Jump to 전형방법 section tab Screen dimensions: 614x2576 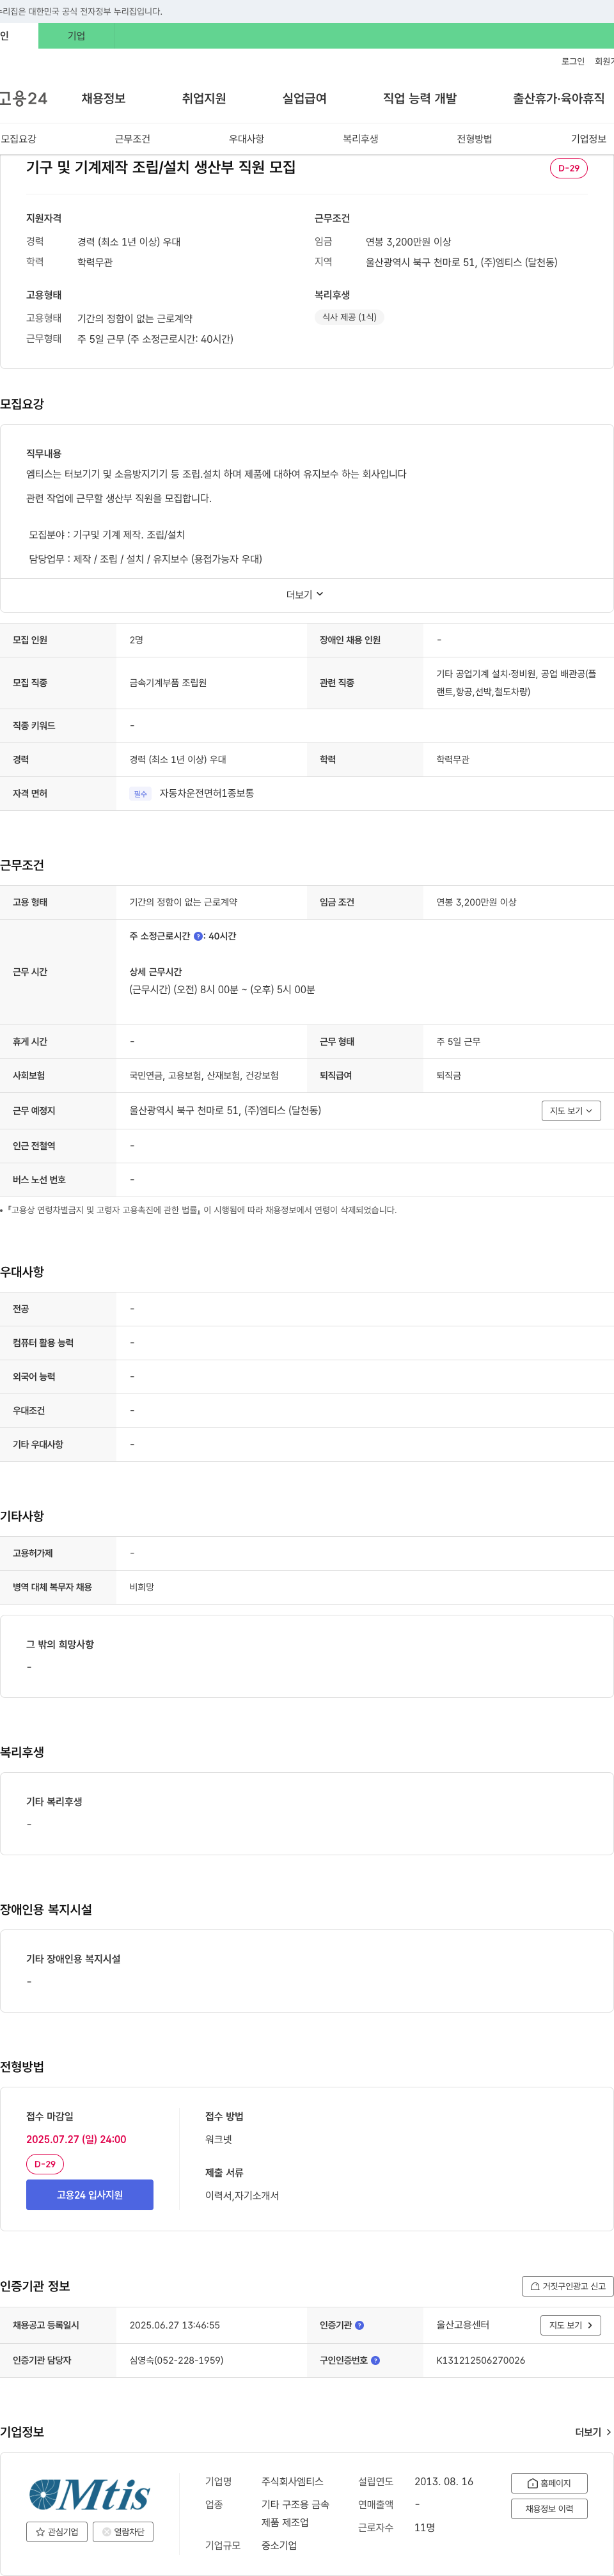474,139
